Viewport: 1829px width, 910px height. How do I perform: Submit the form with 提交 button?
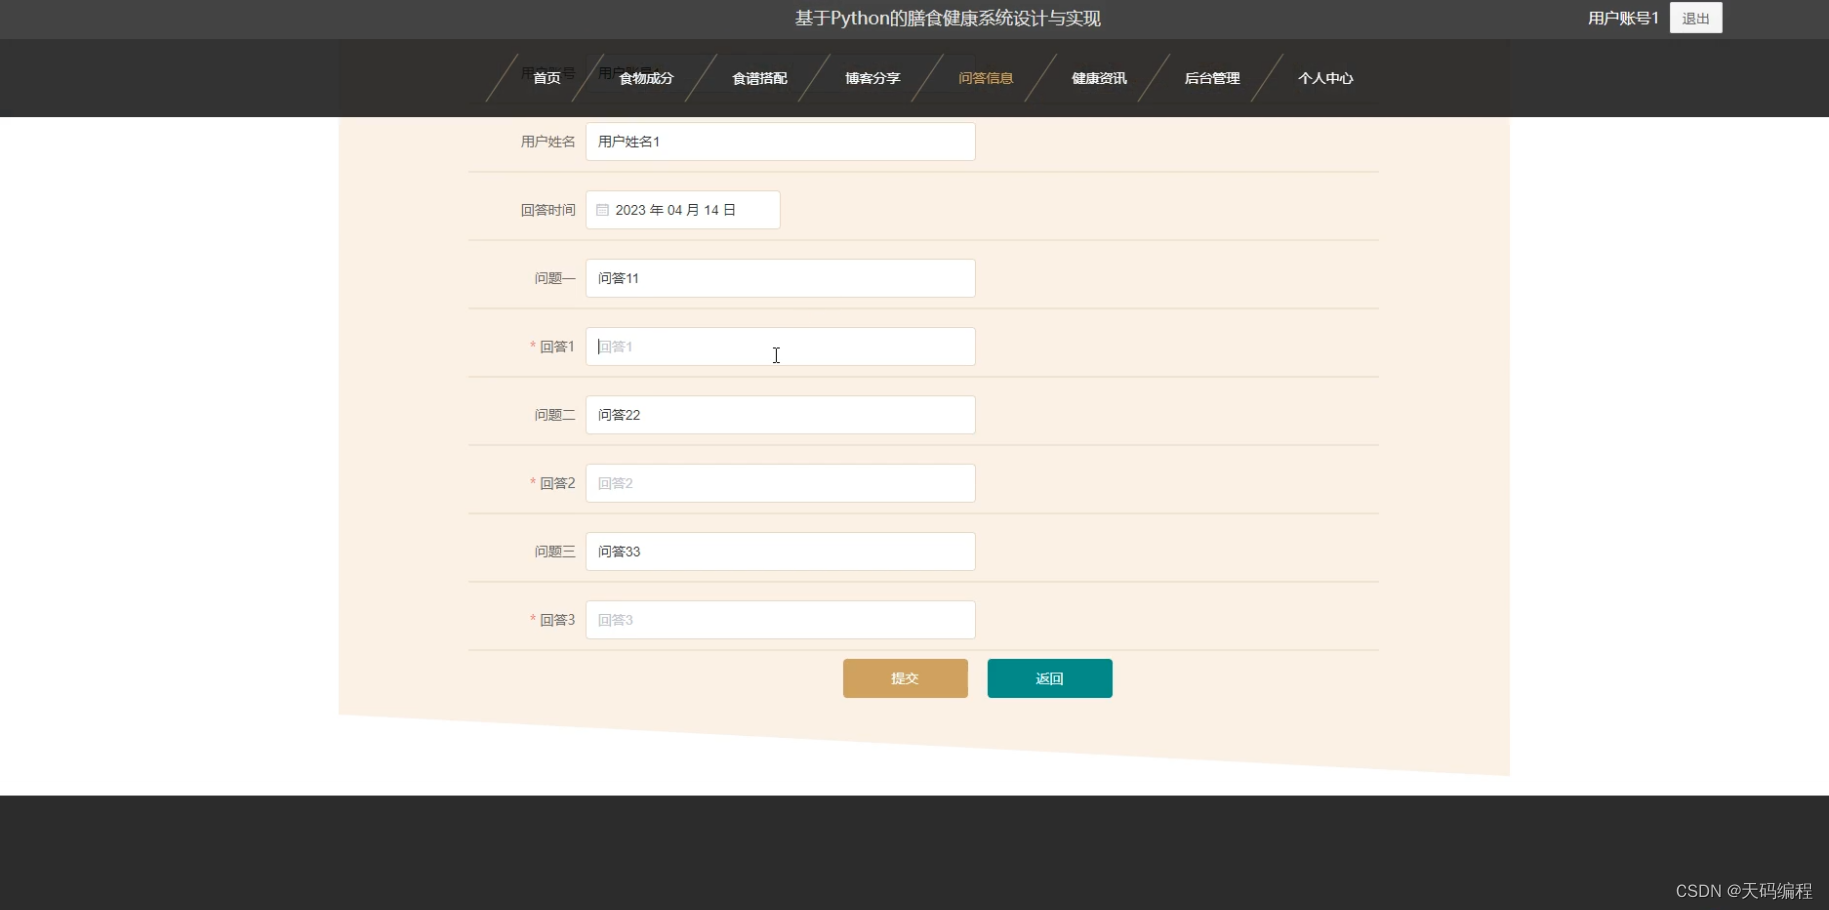tap(905, 678)
